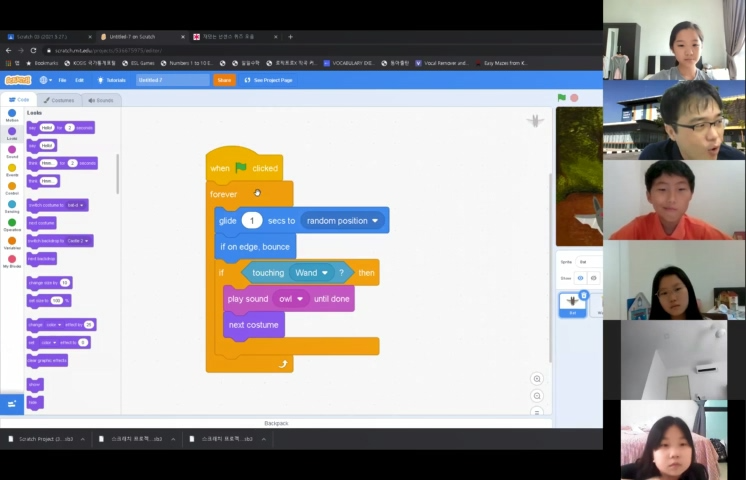Zoom in the code workspace

[537, 379]
